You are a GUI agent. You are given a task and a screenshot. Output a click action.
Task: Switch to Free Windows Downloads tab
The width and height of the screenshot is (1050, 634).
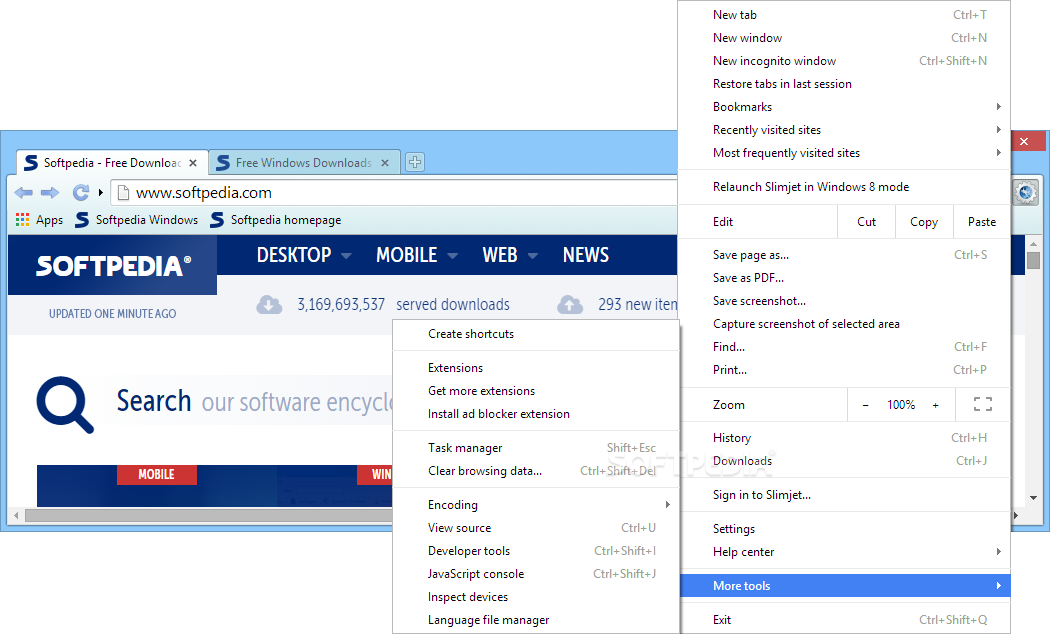click(305, 163)
